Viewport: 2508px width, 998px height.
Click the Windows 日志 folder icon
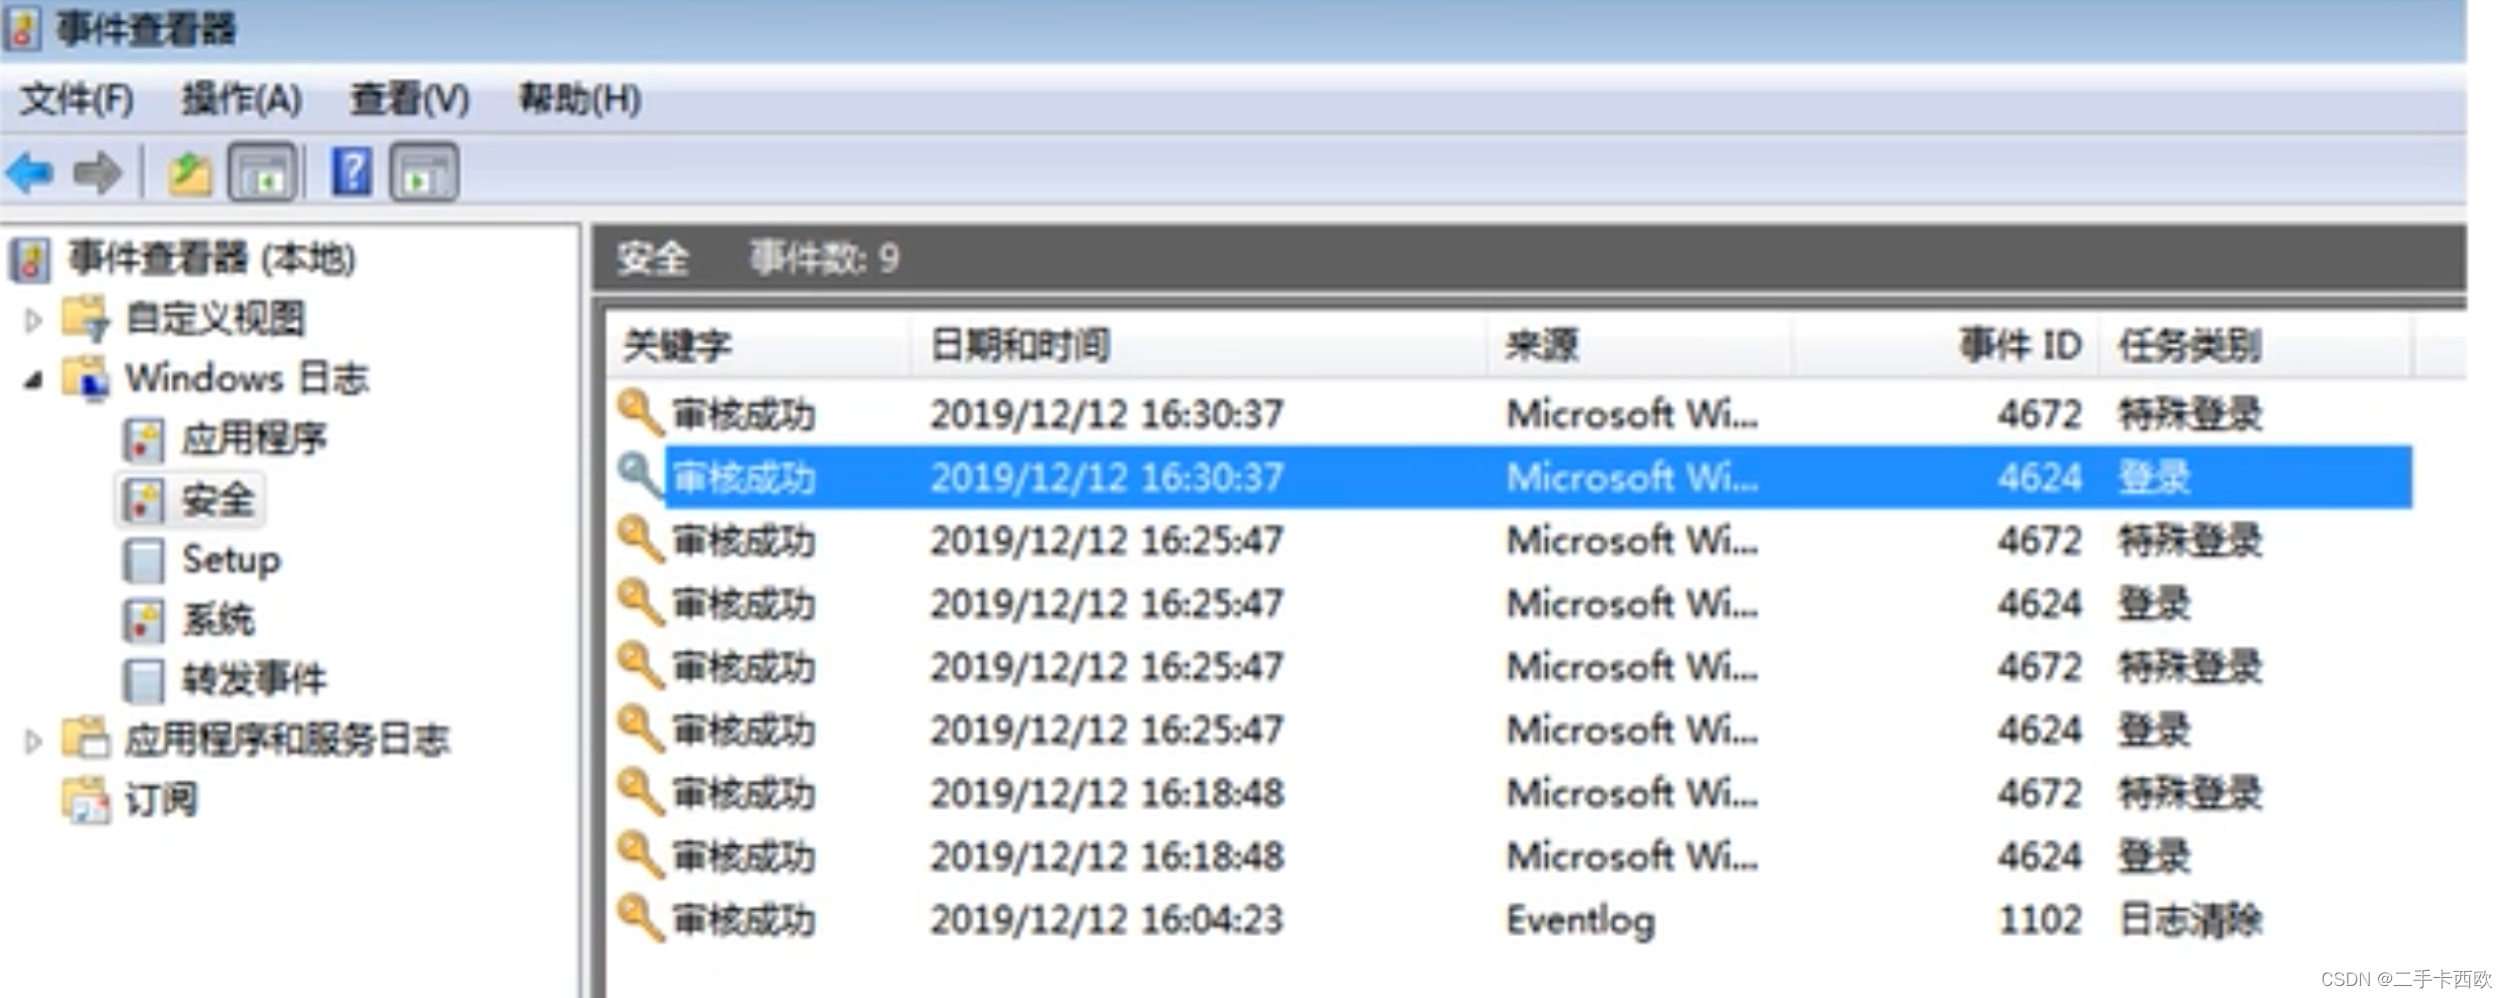coord(86,379)
